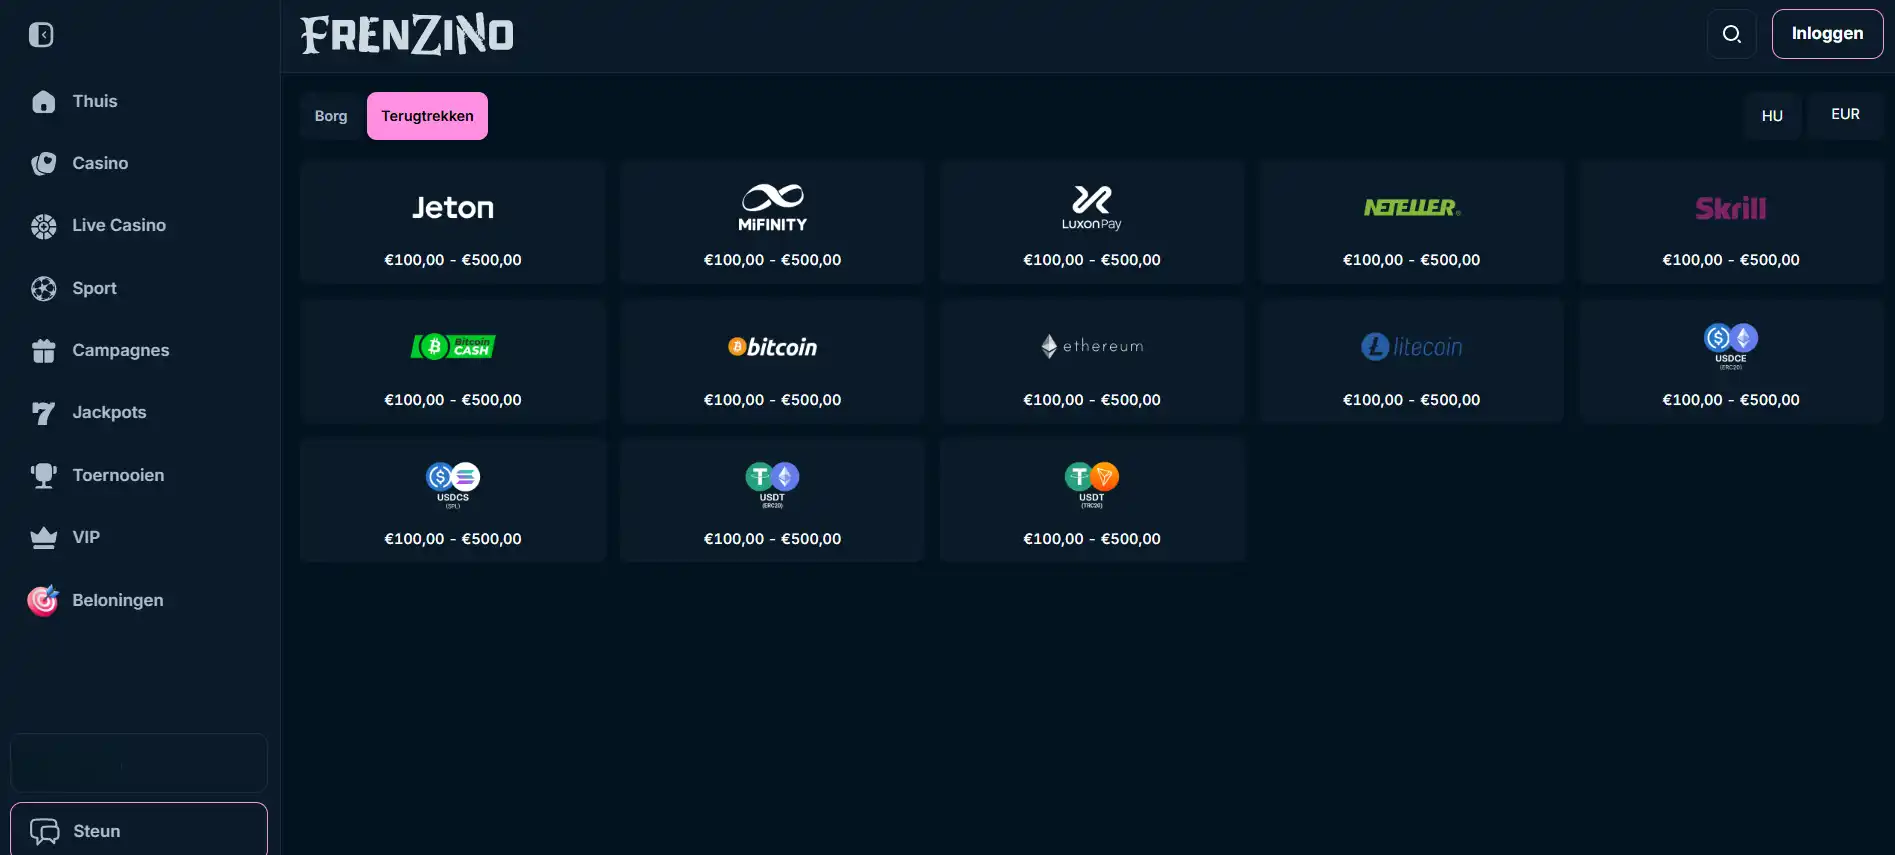
Task: Open the HU country selector
Action: pyautogui.click(x=1772, y=116)
